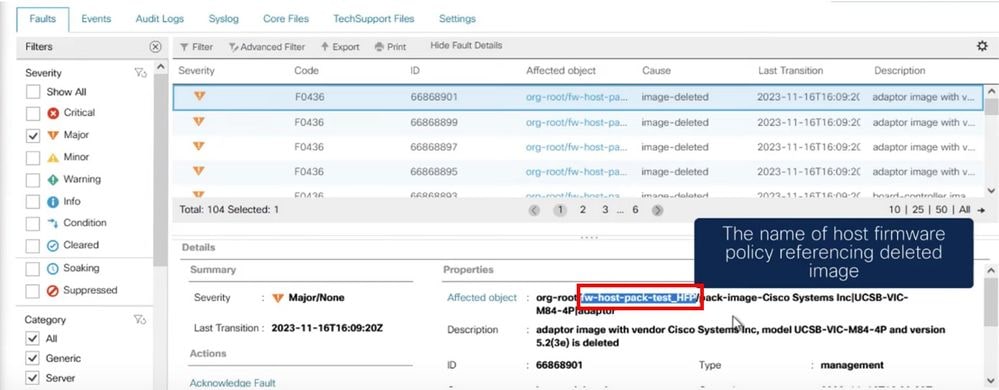Check the Soaking severity checkbox
Image resolution: width=999 pixels, height=390 pixels.
click(32, 268)
